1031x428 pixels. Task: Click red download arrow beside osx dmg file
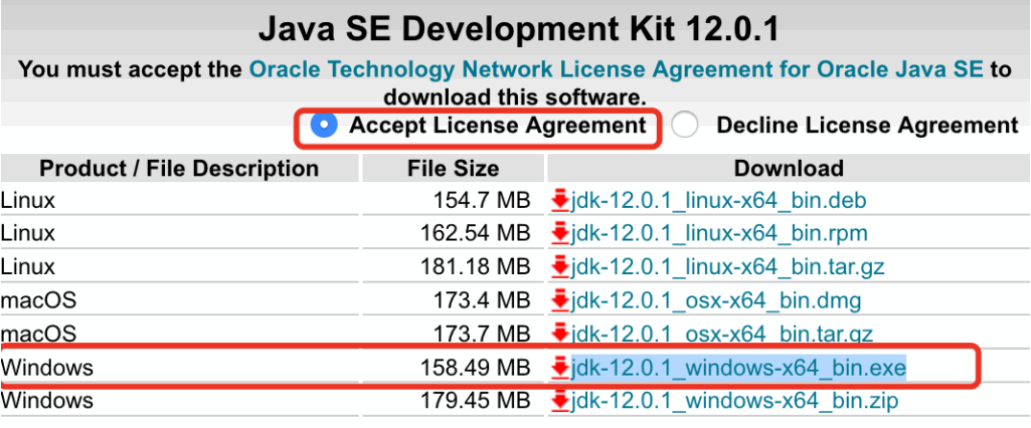click(x=560, y=302)
